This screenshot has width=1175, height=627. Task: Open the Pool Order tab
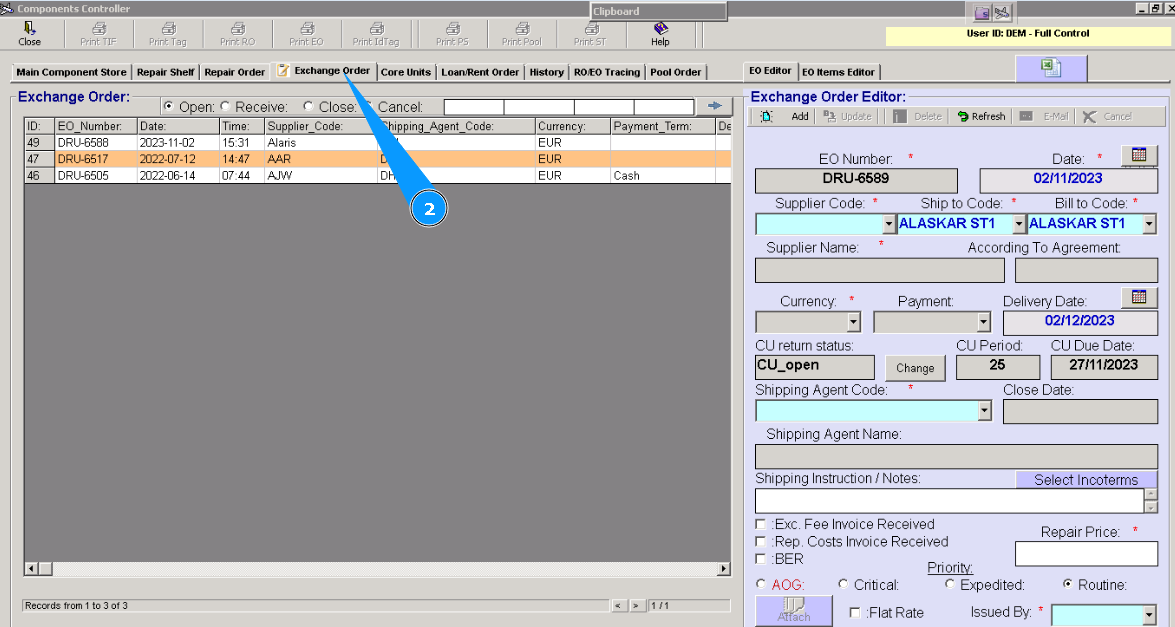tap(675, 72)
